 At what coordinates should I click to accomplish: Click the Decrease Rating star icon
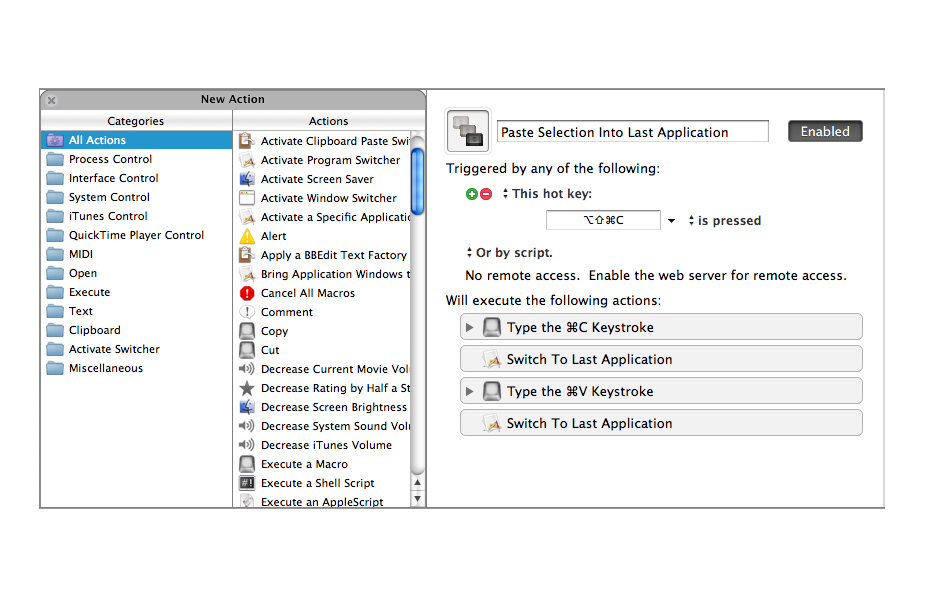click(x=247, y=388)
